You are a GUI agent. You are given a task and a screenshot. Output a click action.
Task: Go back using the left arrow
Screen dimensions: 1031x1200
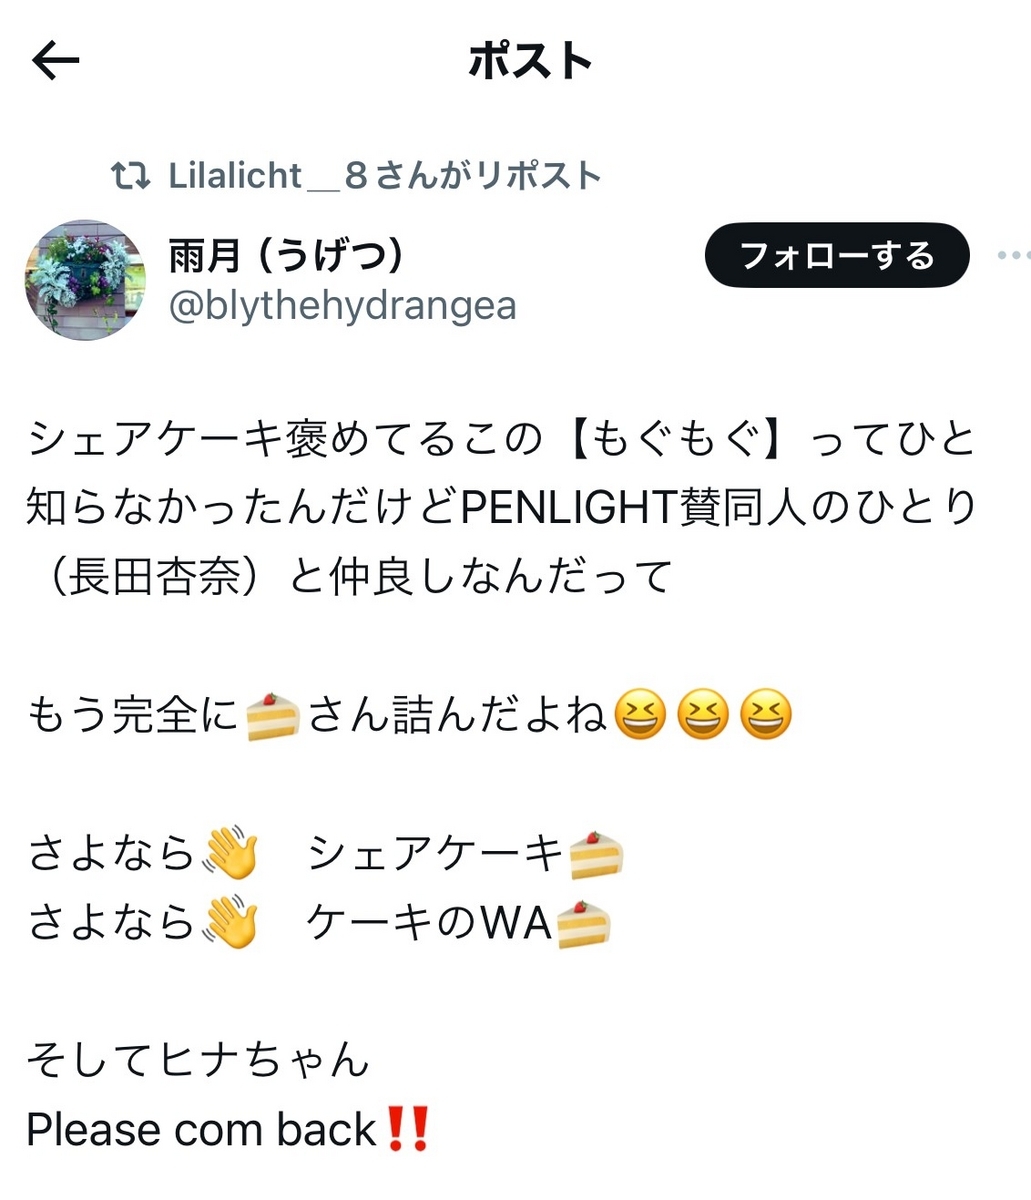pyautogui.click(x=56, y=61)
